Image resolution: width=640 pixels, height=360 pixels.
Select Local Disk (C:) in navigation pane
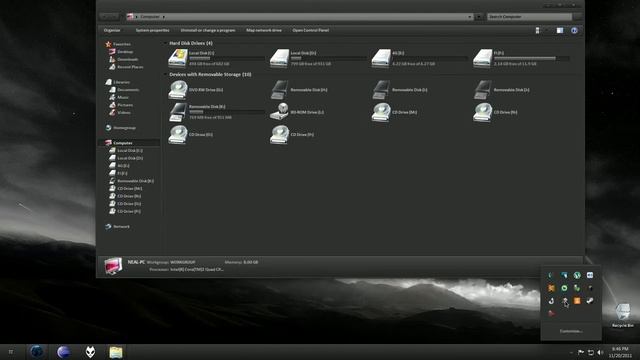point(130,151)
